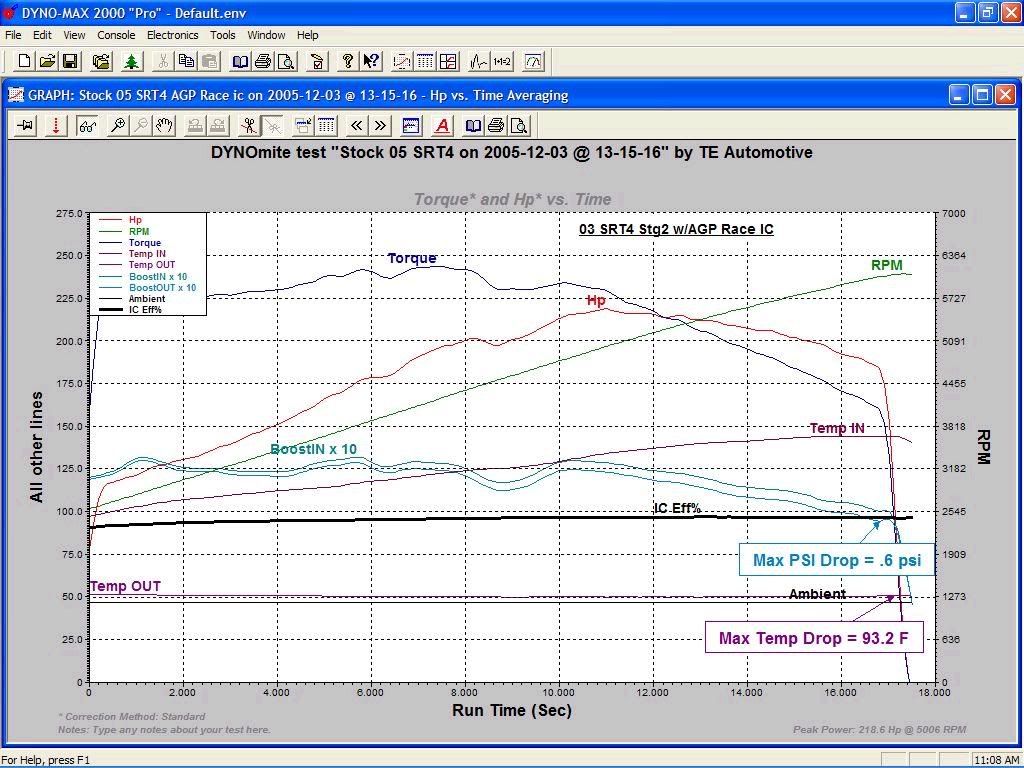Go to next with double right arrows
The width and height of the screenshot is (1024, 768).
point(381,125)
